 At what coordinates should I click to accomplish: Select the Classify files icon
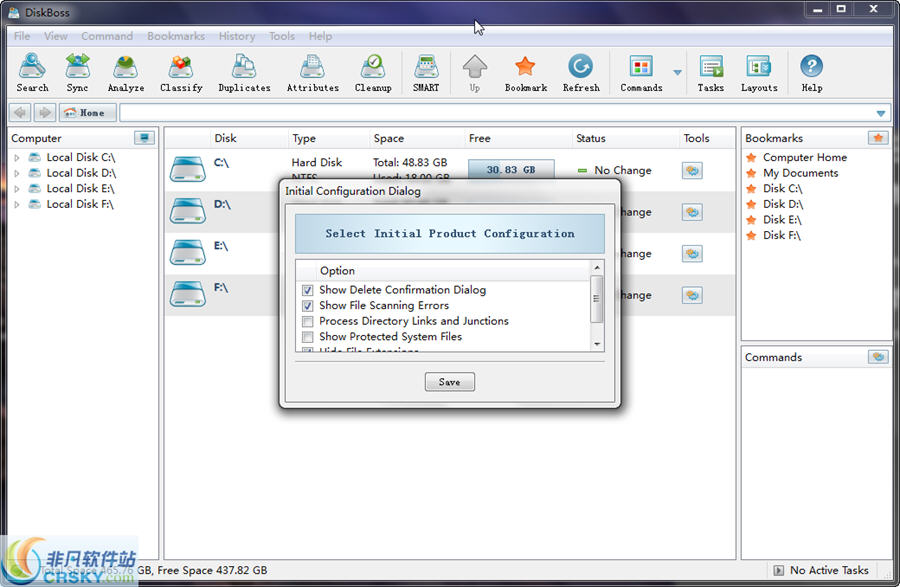point(181,73)
